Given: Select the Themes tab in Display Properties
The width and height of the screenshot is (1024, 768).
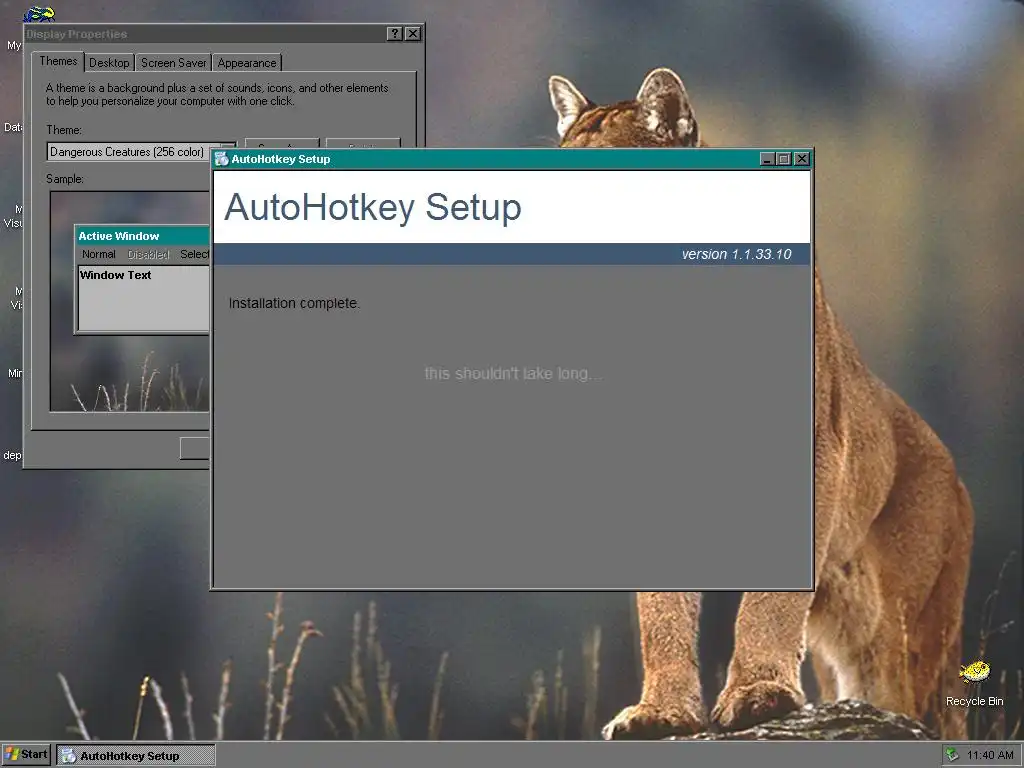Looking at the screenshot, I should pyautogui.click(x=58, y=61).
